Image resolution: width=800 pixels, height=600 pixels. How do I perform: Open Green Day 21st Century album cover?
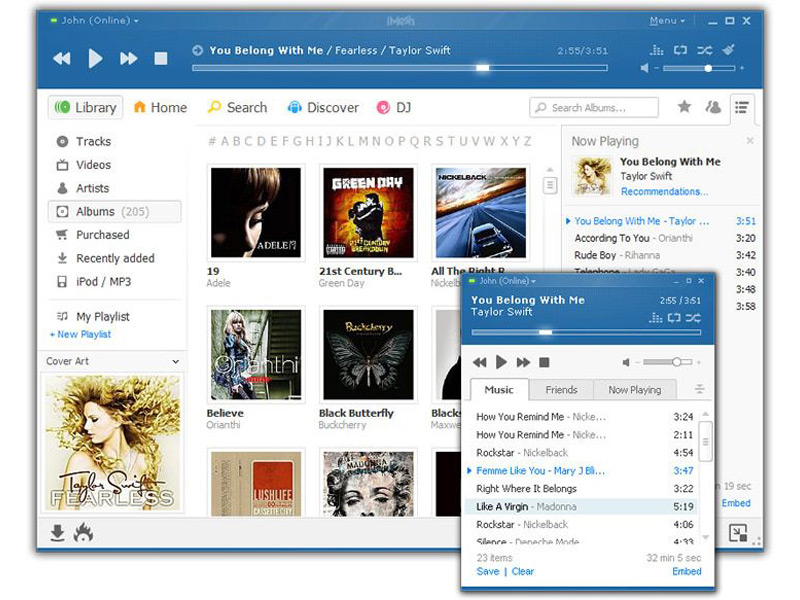[x=368, y=213]
